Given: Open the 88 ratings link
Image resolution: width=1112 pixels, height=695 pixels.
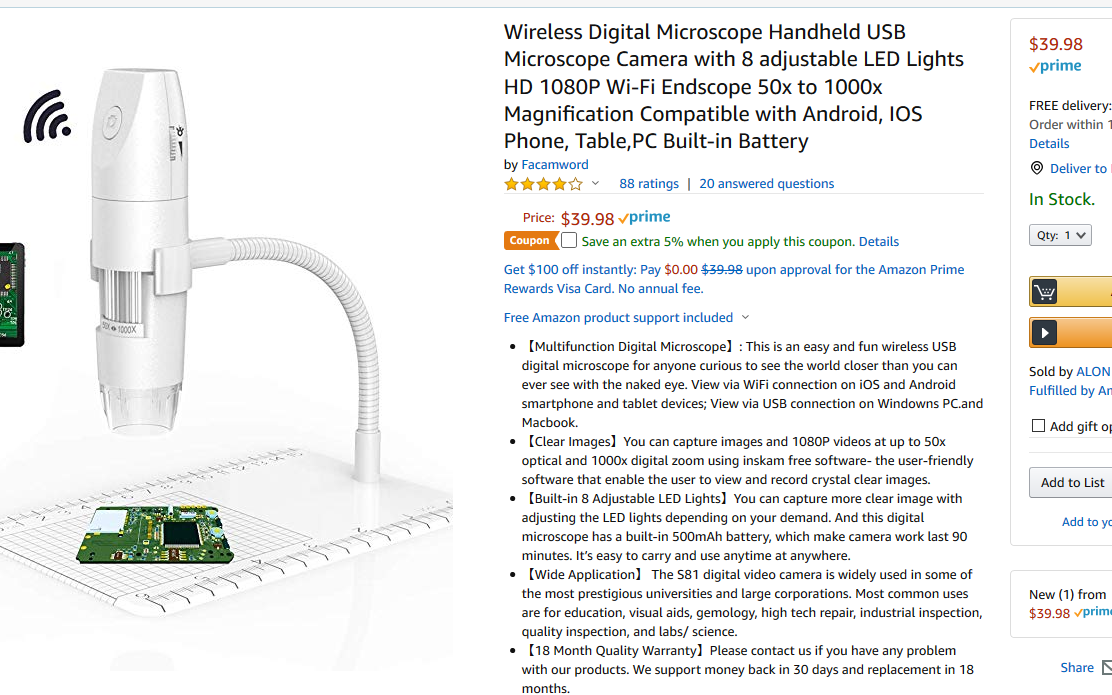Looking at the screenshot, I should point(649,184).
